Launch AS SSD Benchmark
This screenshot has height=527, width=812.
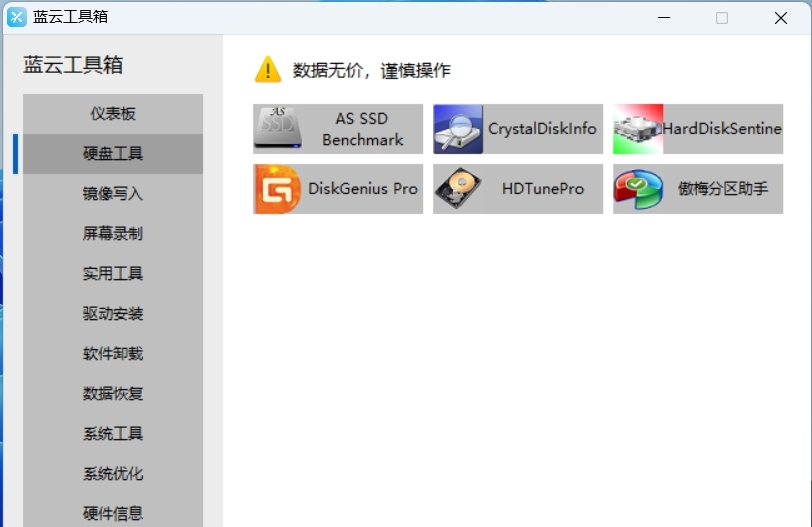tap(338, 129)
